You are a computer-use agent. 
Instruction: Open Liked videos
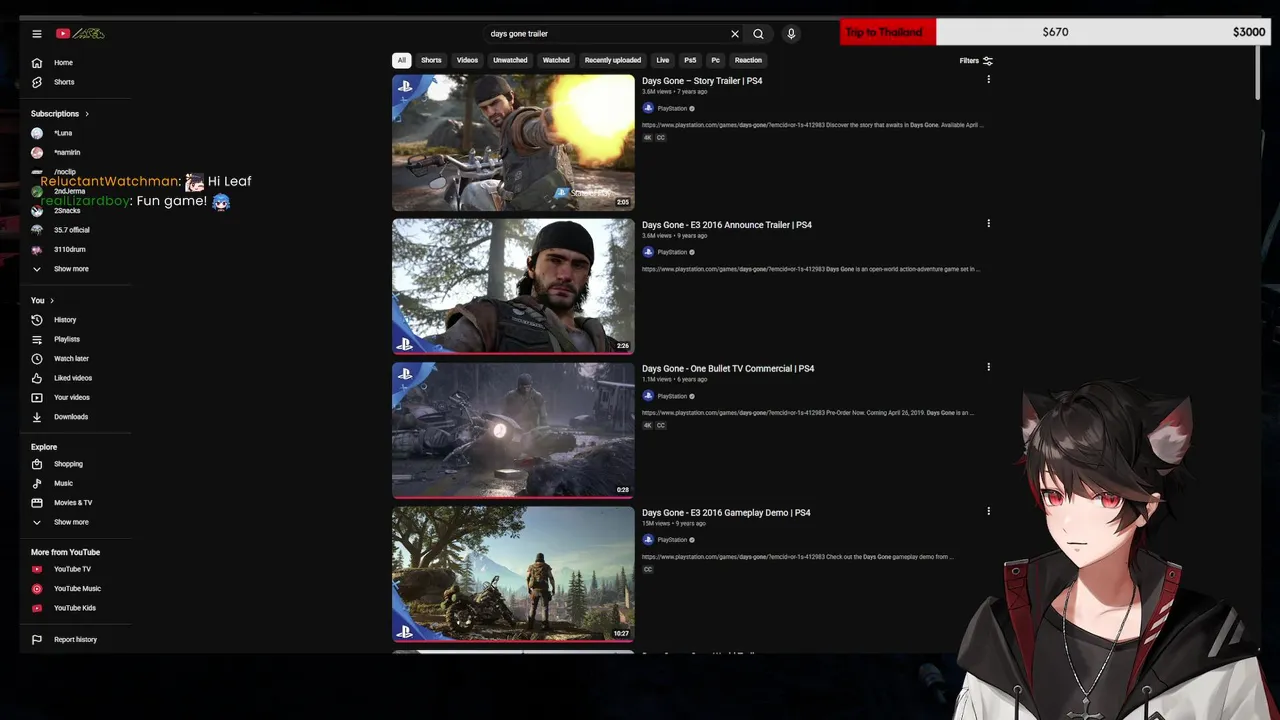click(x=73, y=378)
